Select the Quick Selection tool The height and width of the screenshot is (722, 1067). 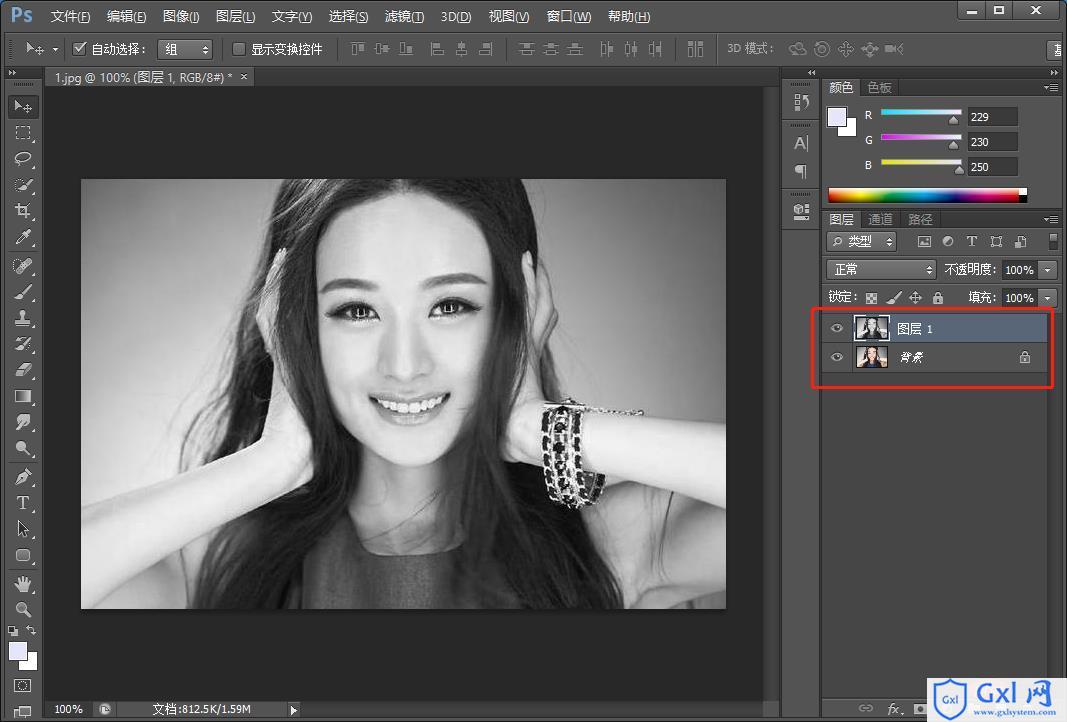click(x=23, y=184)
